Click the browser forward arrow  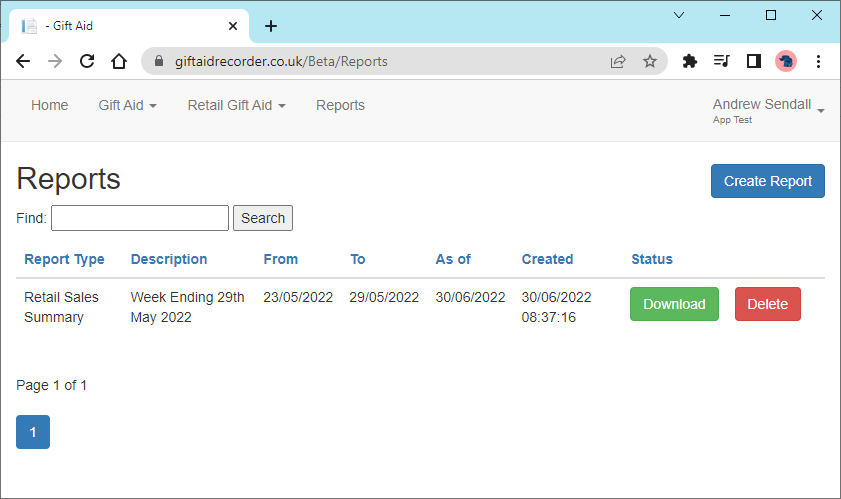coord(55,61)
